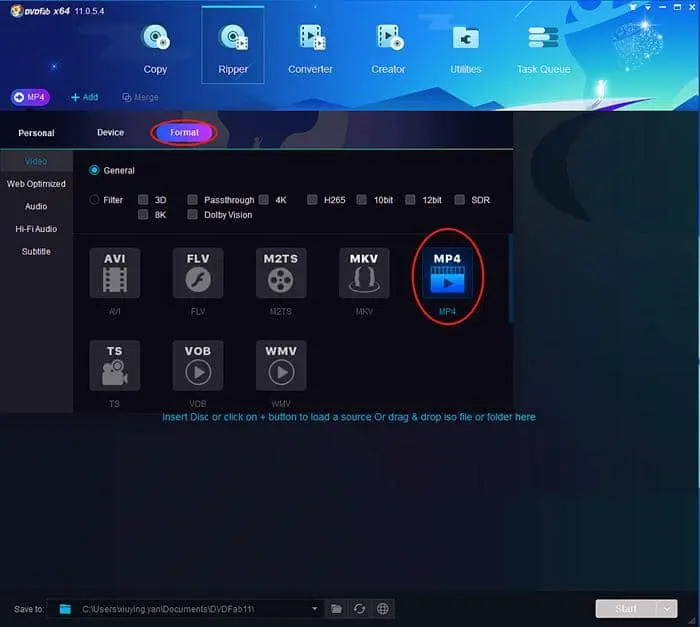Click the Merge button
The height and width of the screenshot is (627, 700).
140,97
